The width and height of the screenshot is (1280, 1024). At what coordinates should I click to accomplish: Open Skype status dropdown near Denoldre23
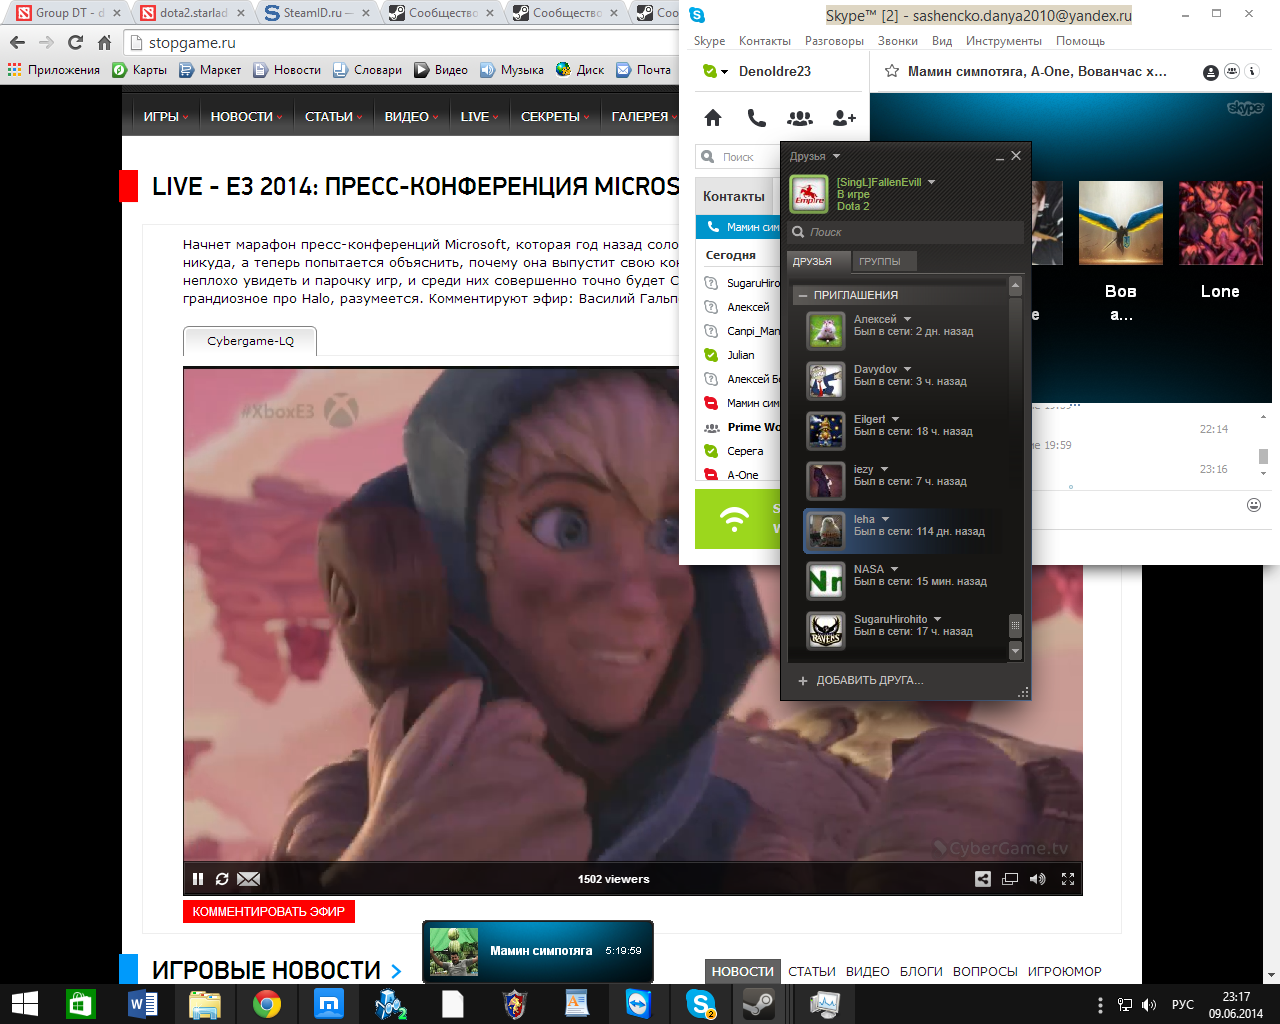coord(724,72)
